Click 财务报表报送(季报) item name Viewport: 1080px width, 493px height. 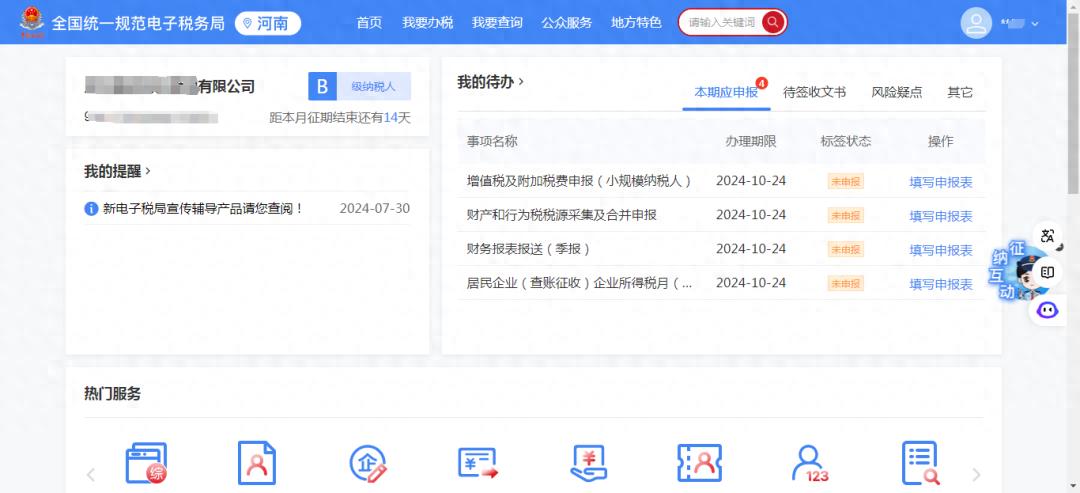pos(528,249)
